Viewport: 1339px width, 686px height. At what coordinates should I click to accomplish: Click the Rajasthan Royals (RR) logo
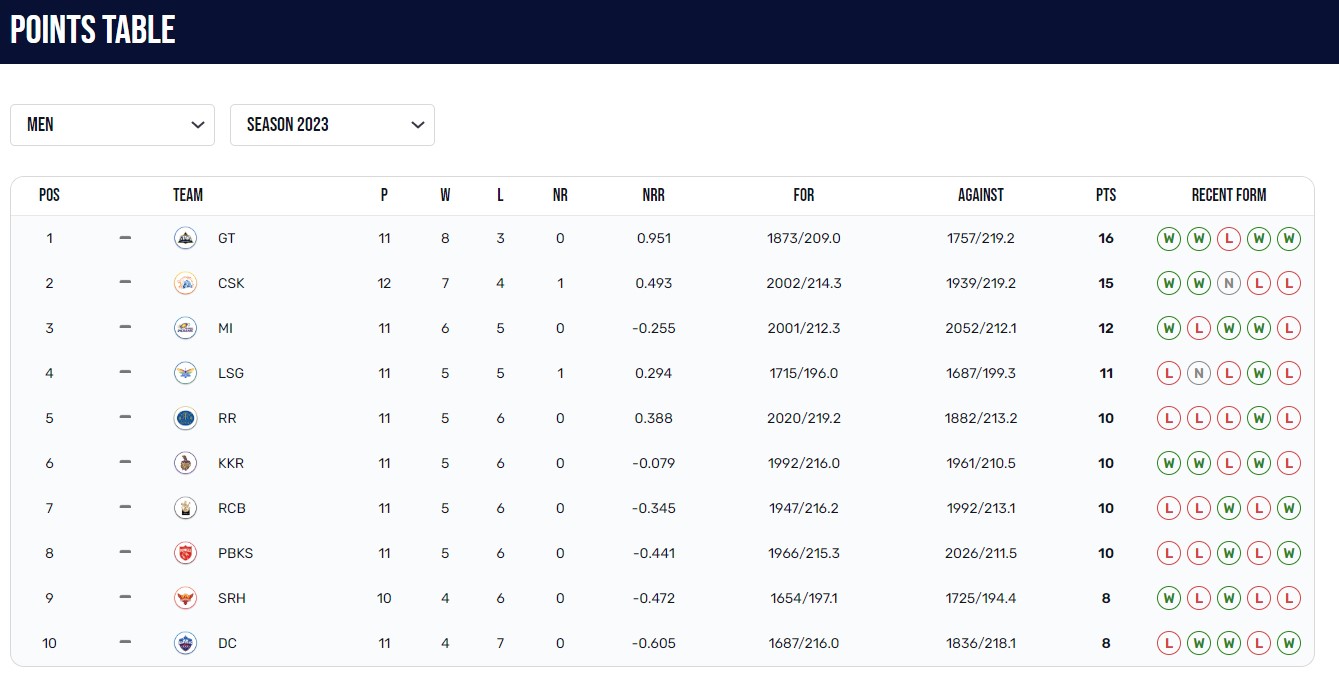(x=185, y=418)
